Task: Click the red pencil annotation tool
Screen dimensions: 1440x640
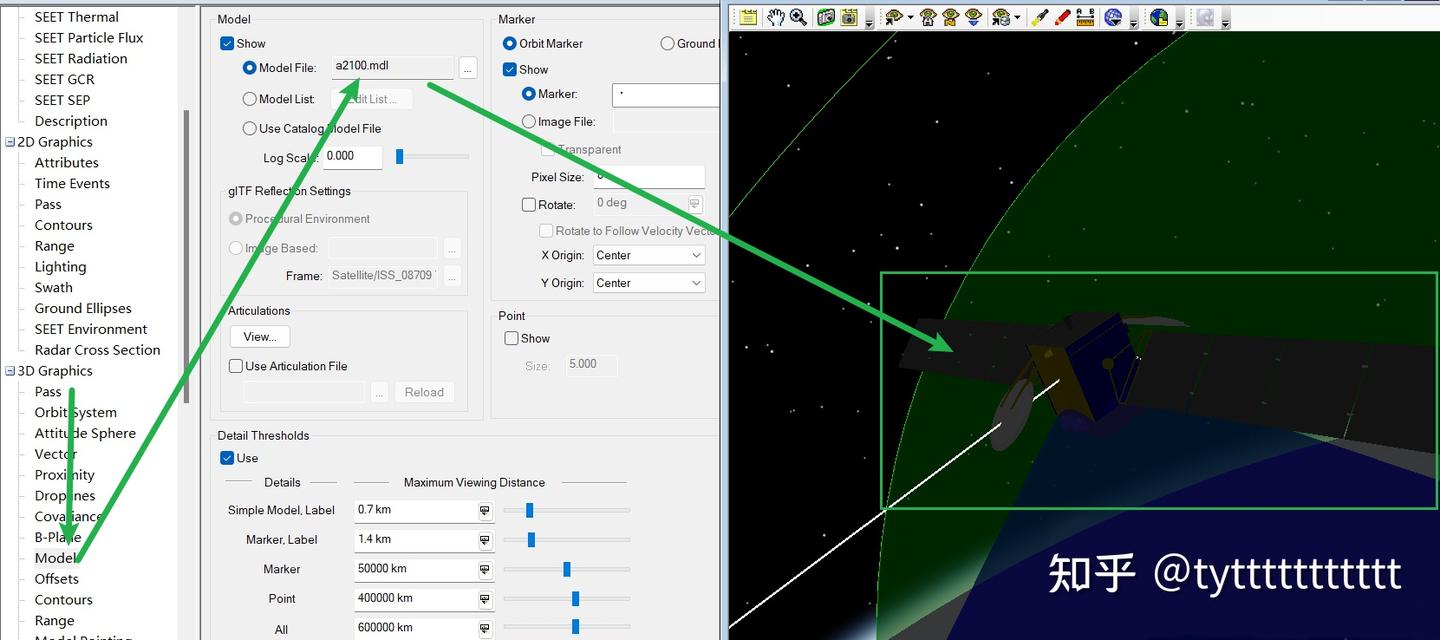Action: tap(1063, 17)
